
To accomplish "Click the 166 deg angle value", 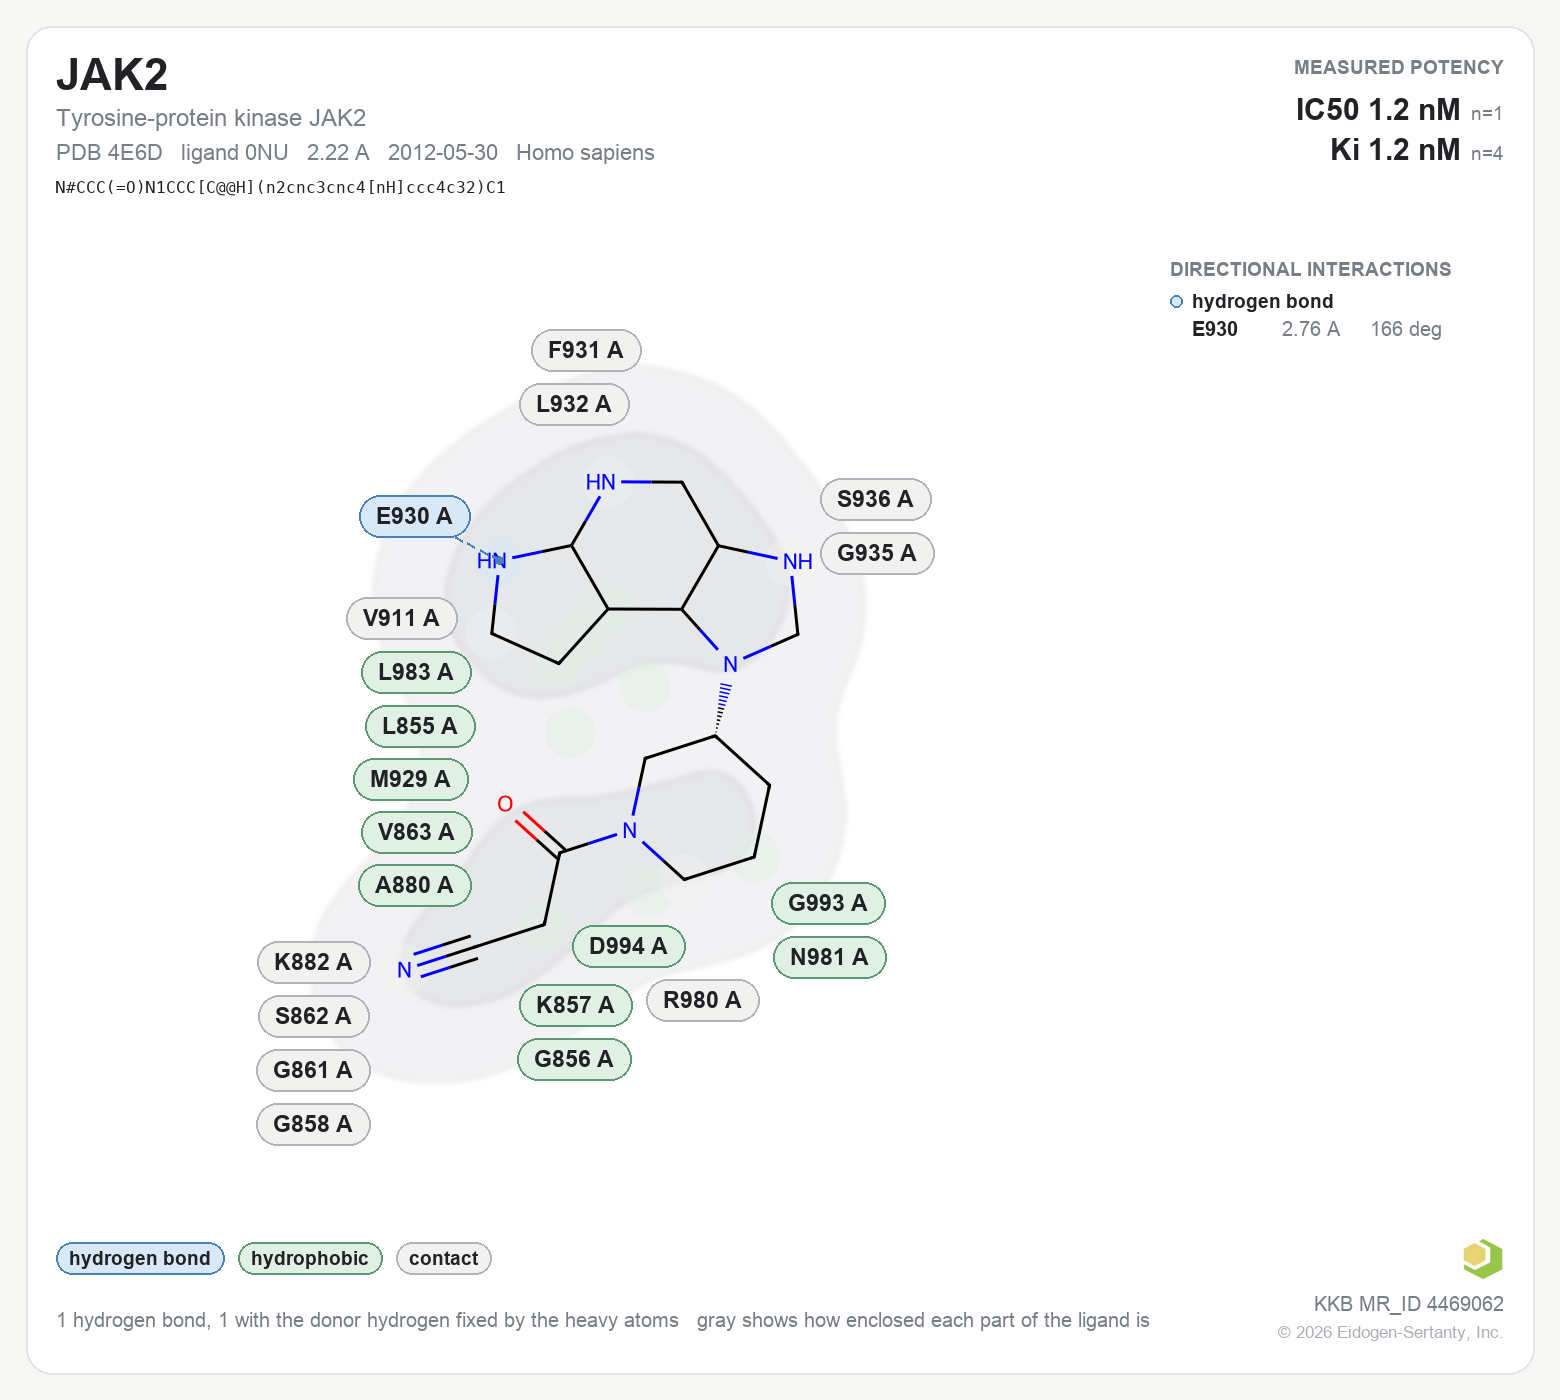I will [x=1406, y=329].
